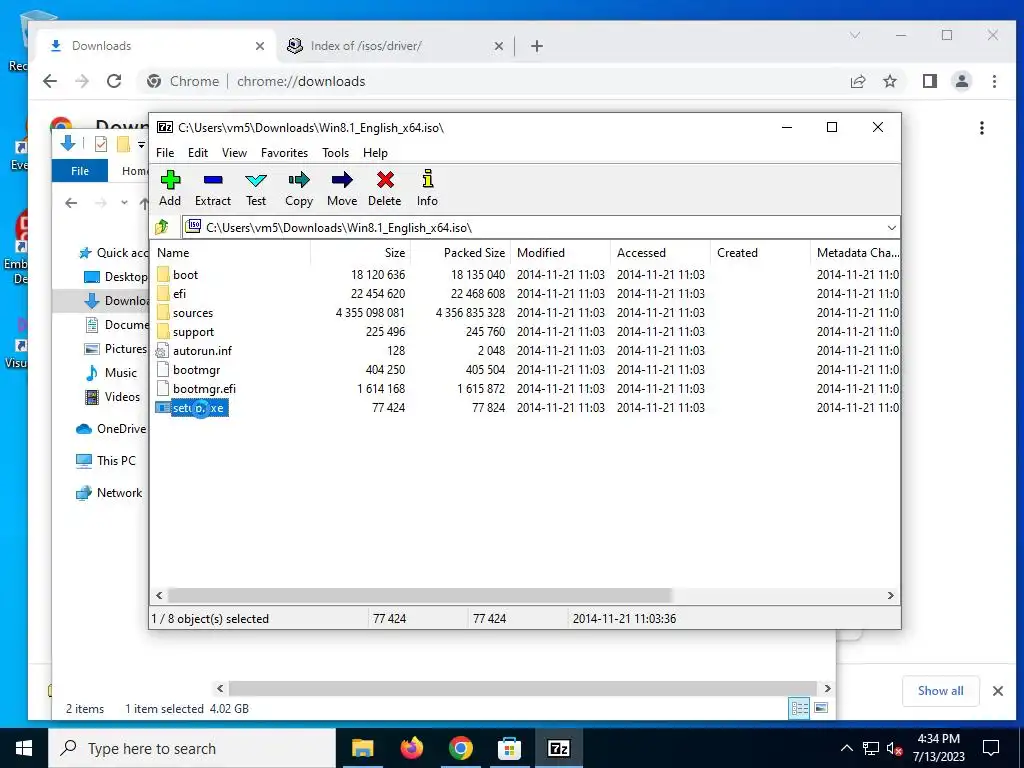Open the Info toolbar icon in 7-Zip
Screen dimensions: 1024x768
point(428,188)
